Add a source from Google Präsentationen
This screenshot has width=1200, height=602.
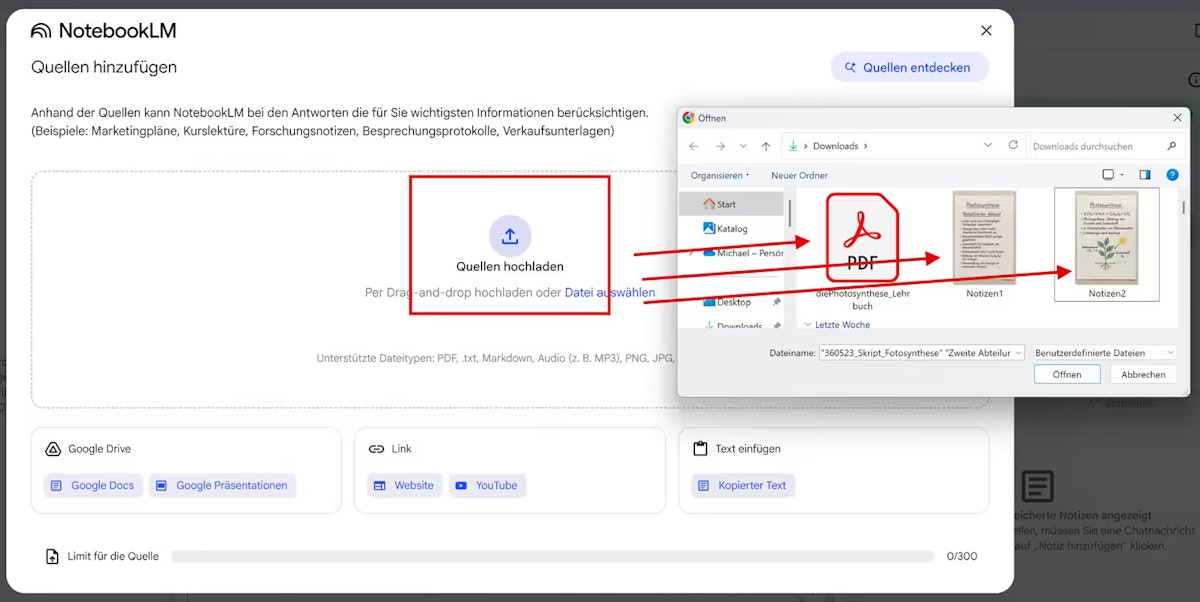tap(223, 485)
